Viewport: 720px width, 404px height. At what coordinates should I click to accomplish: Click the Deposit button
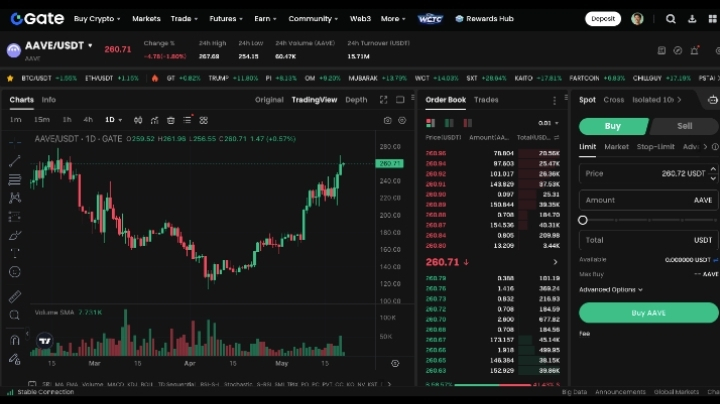[x=602, y=19]
